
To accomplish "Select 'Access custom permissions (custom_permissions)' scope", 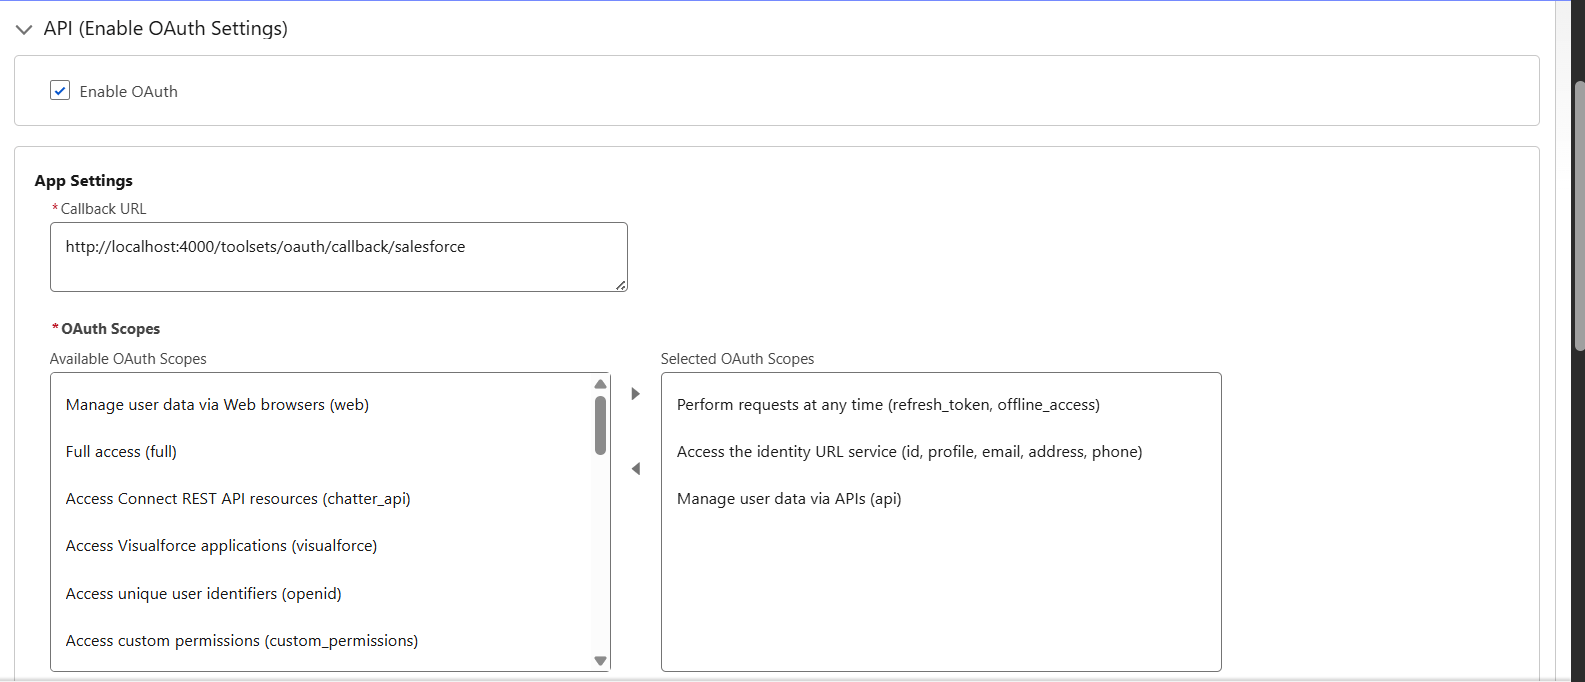I will coord(242,641).
